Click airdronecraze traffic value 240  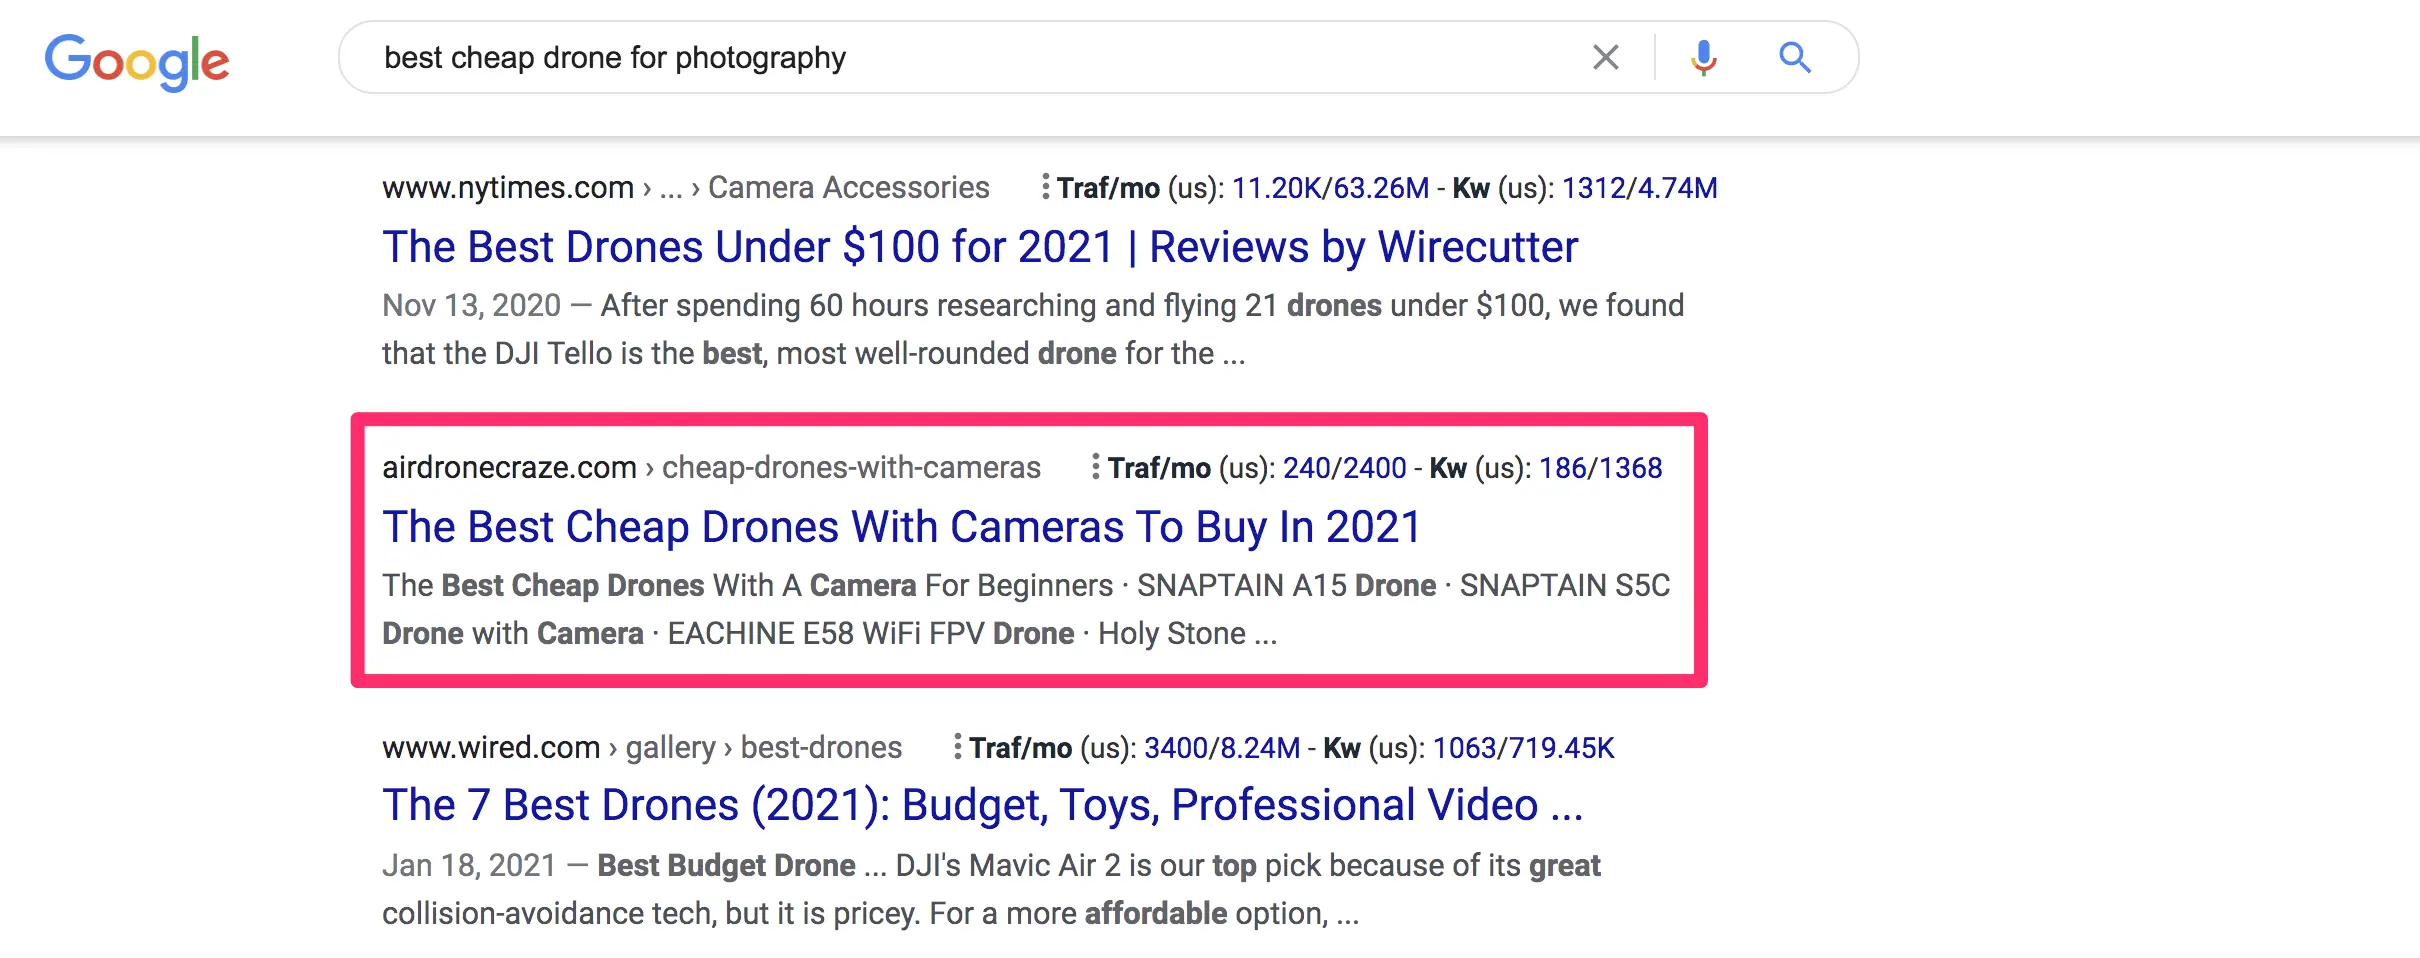point(1308,468)
